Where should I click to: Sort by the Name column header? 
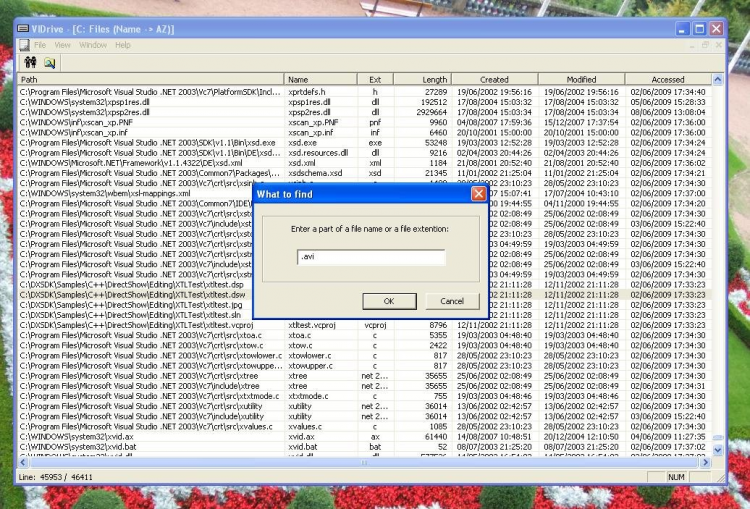point(320,79)
